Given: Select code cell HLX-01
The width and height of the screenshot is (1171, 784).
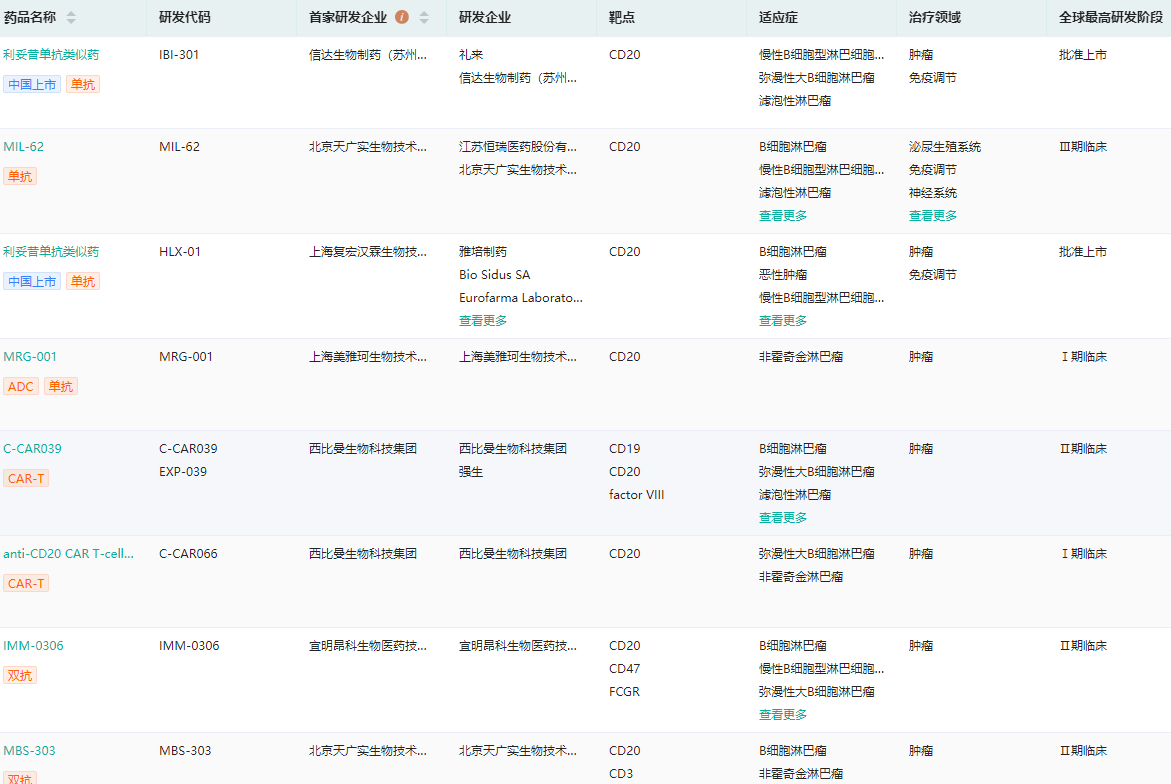Looking at the screenshot, I should point(180,252).
